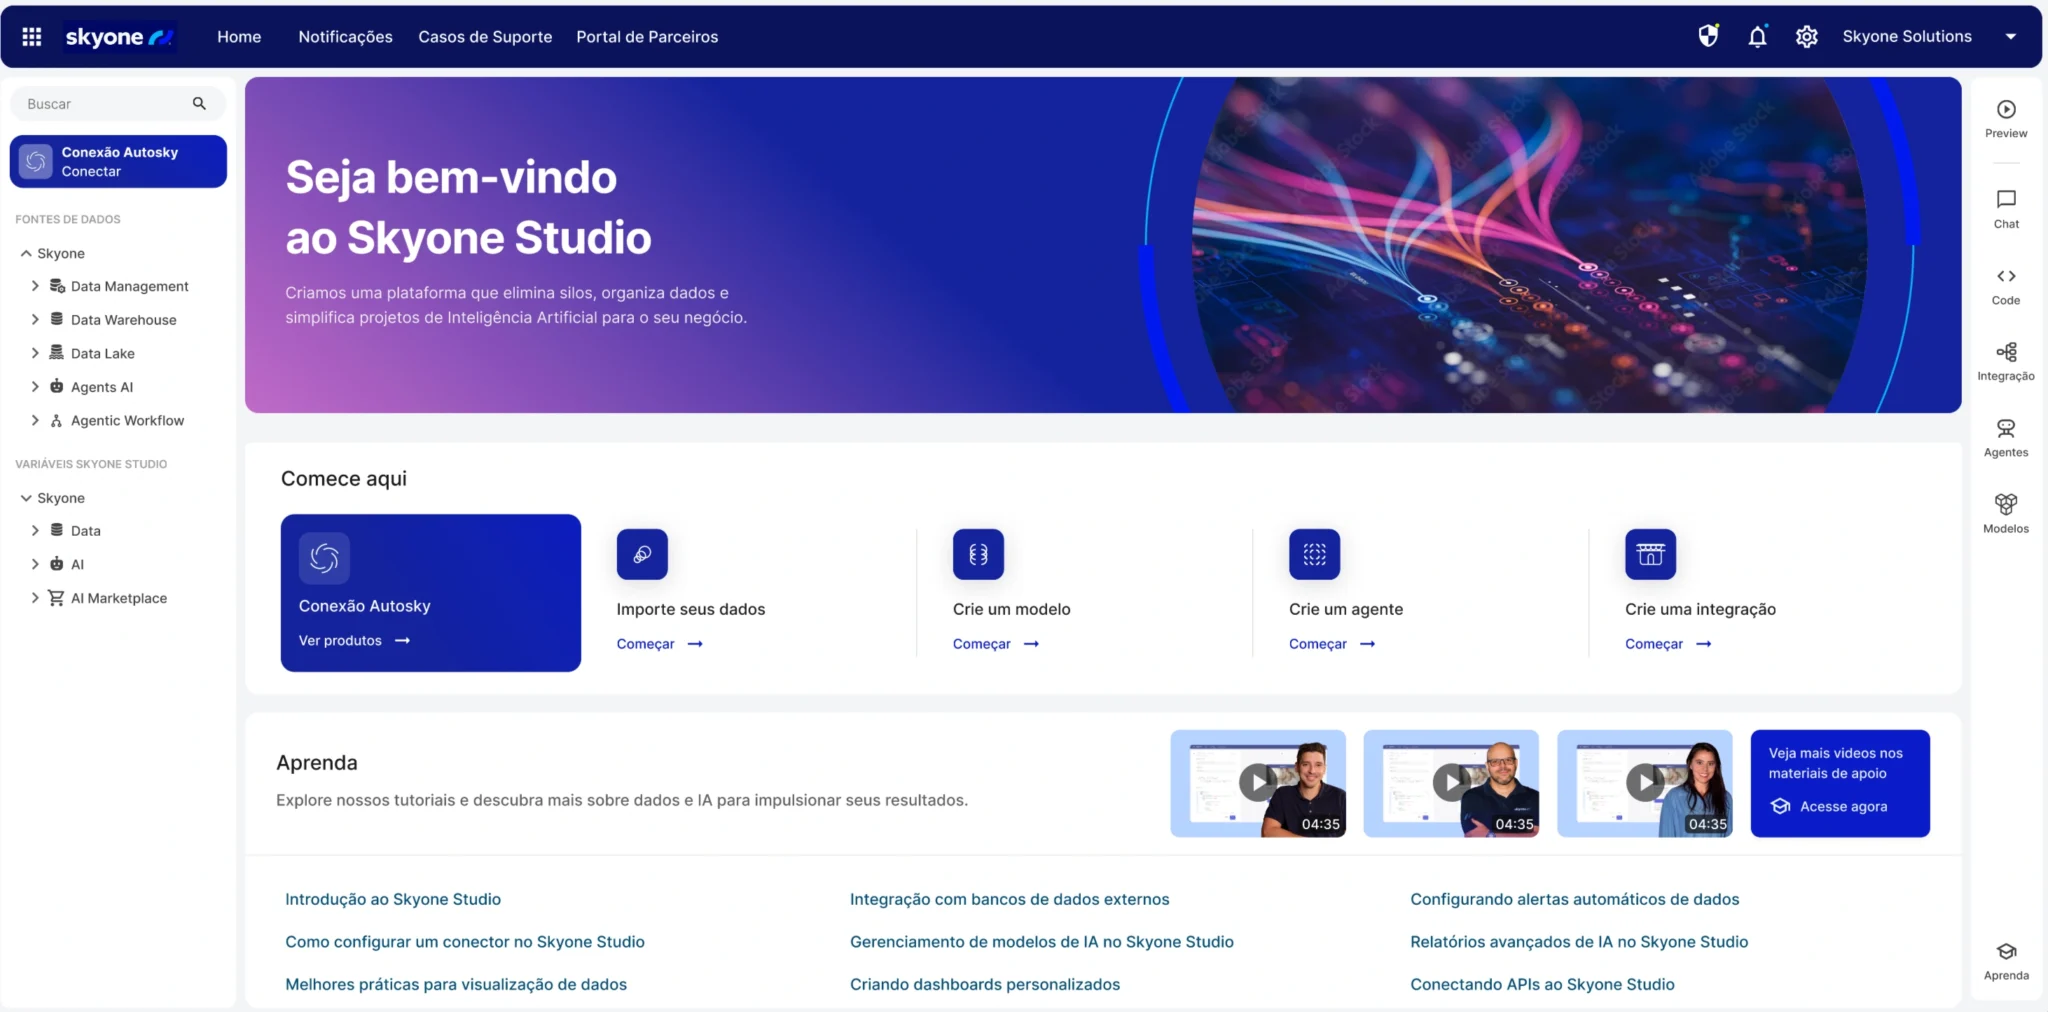
Task: Open Agentes panel icon
Action: 2006,438
